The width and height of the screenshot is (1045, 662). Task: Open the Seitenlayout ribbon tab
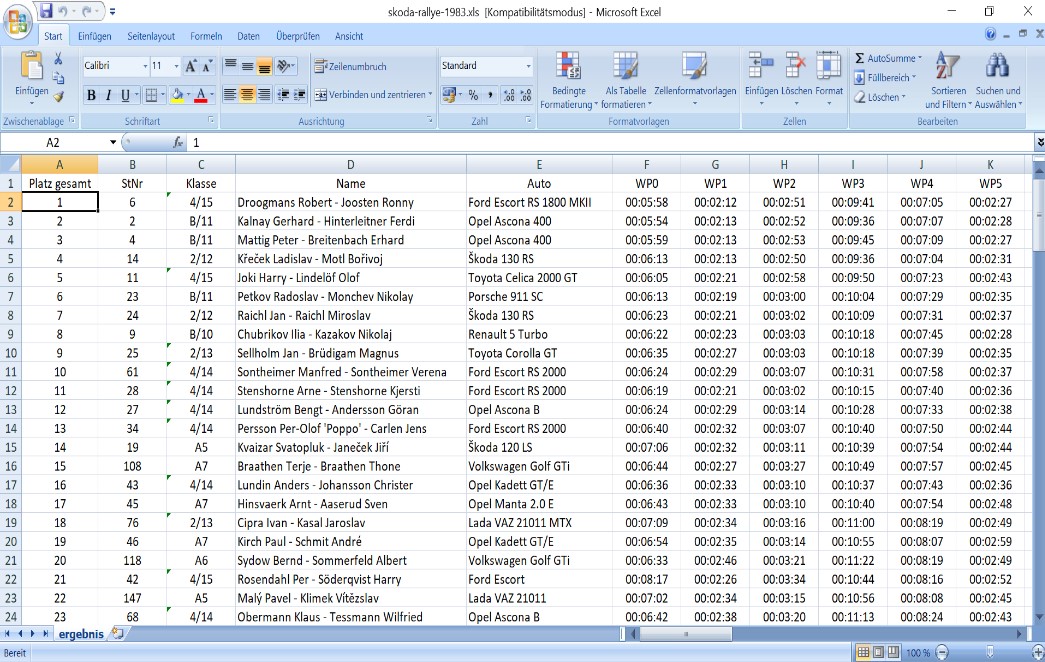point(151,36)
